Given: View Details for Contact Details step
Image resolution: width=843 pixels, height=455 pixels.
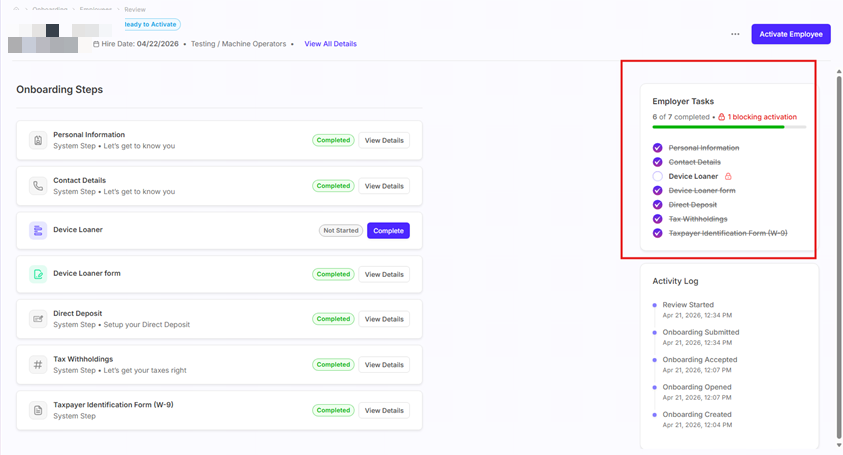Looking at the screenshot, I should [x=384, y=186].
